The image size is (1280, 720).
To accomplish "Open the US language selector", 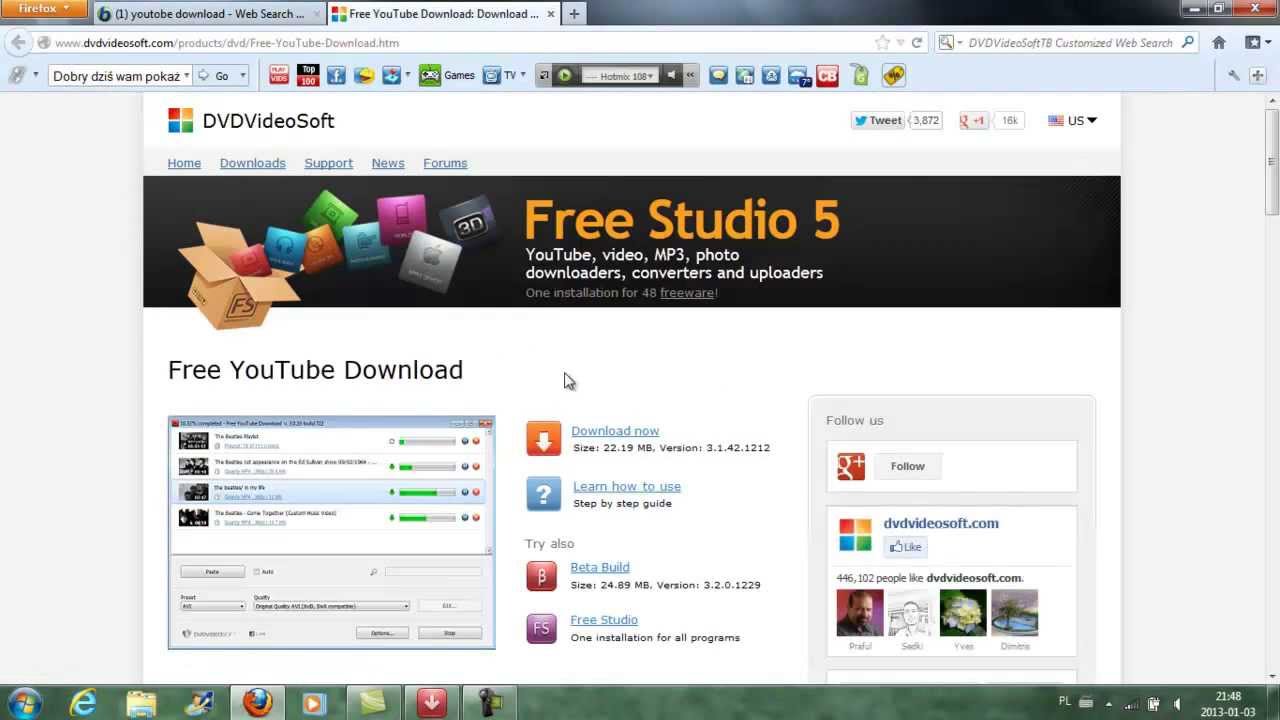I will tap(1072, 120).
